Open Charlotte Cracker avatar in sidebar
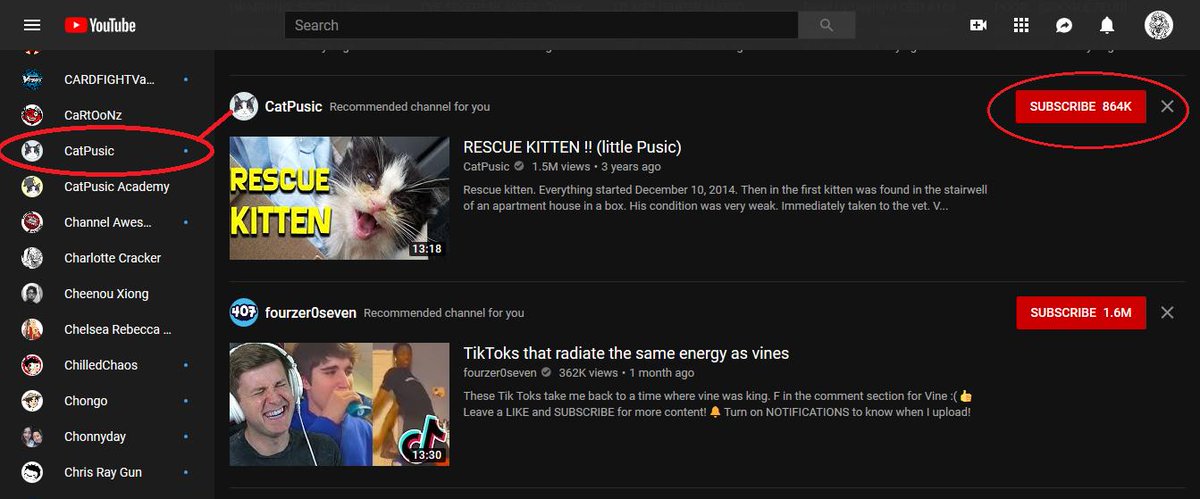 tap(32, 258)
